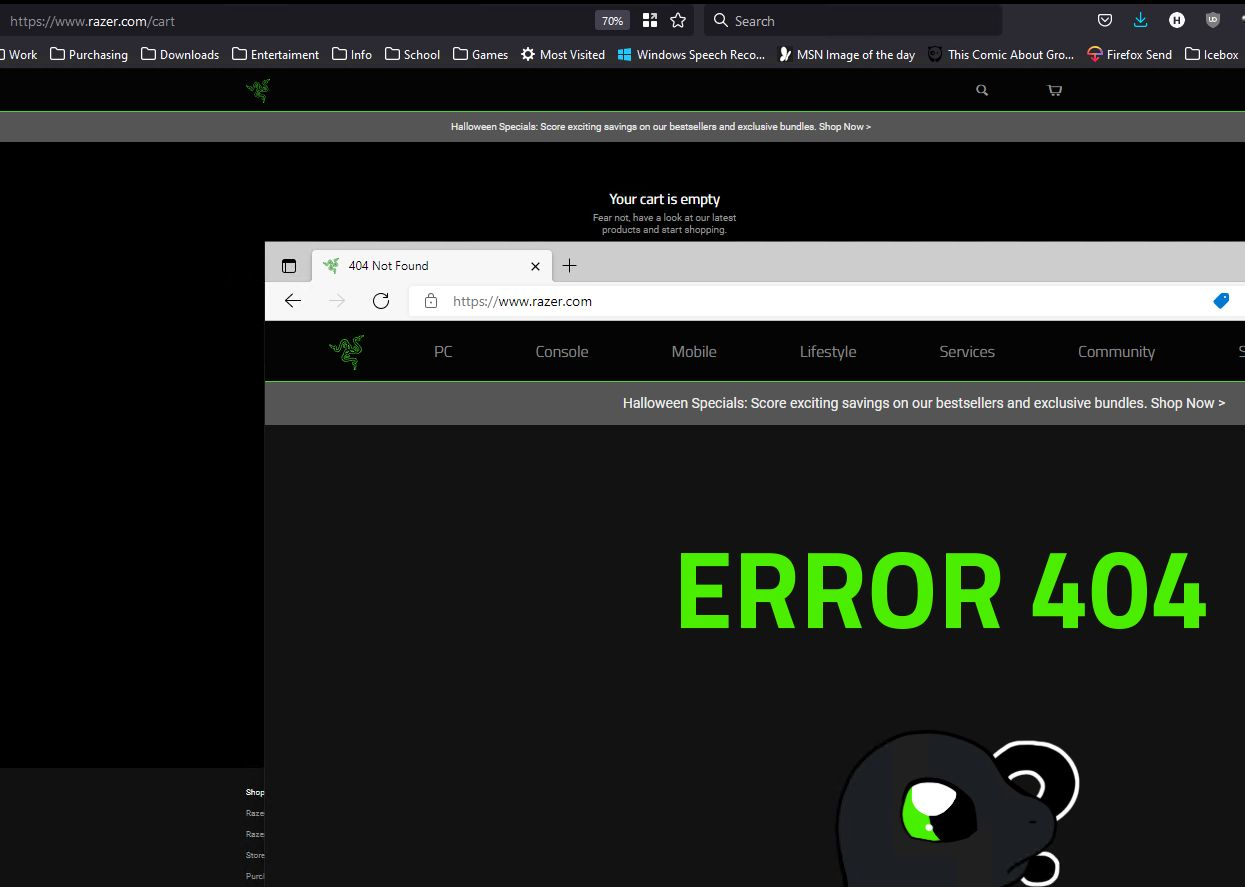Open the Community menu on Razer nav

[x=1116, y=352]
